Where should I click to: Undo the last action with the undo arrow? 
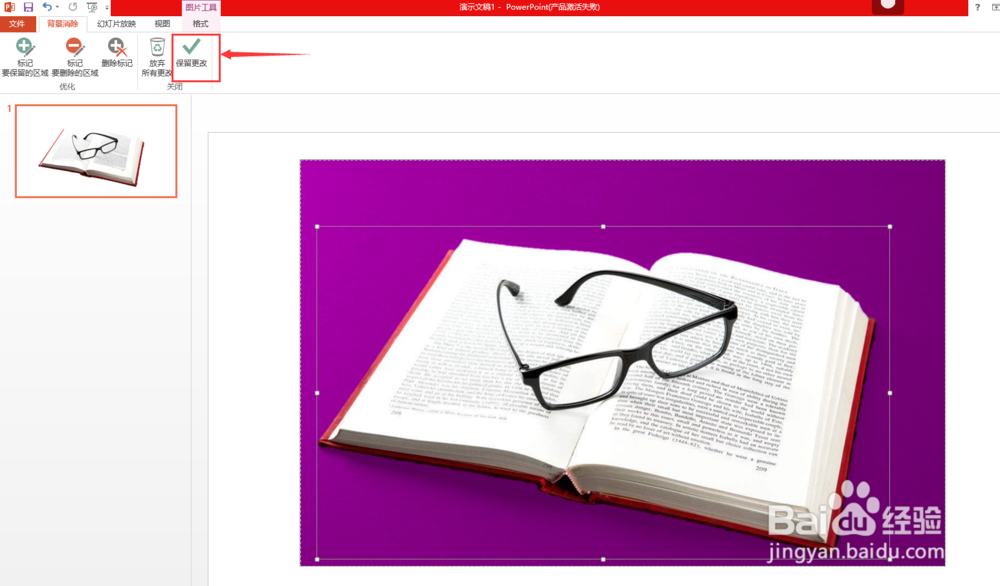(x=47, y=7)
